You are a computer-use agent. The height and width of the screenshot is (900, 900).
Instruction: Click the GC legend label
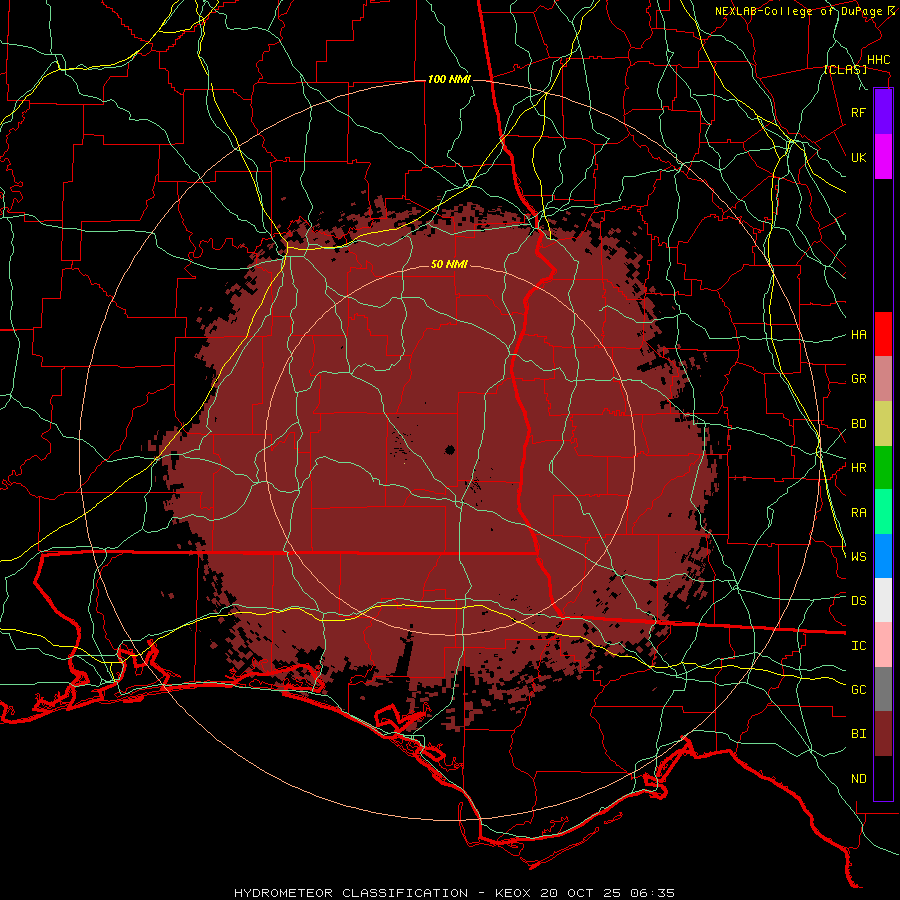[858, 690]
